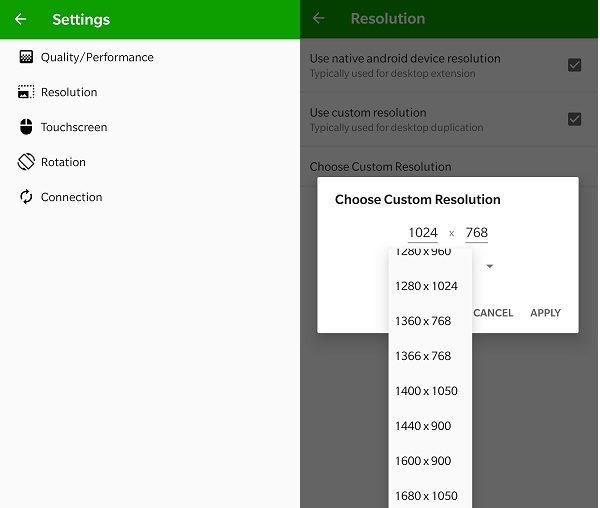Screen dimensions: 600x508
Task: Pick 1440 x 900 from the list
Action: tap(426, 426)
